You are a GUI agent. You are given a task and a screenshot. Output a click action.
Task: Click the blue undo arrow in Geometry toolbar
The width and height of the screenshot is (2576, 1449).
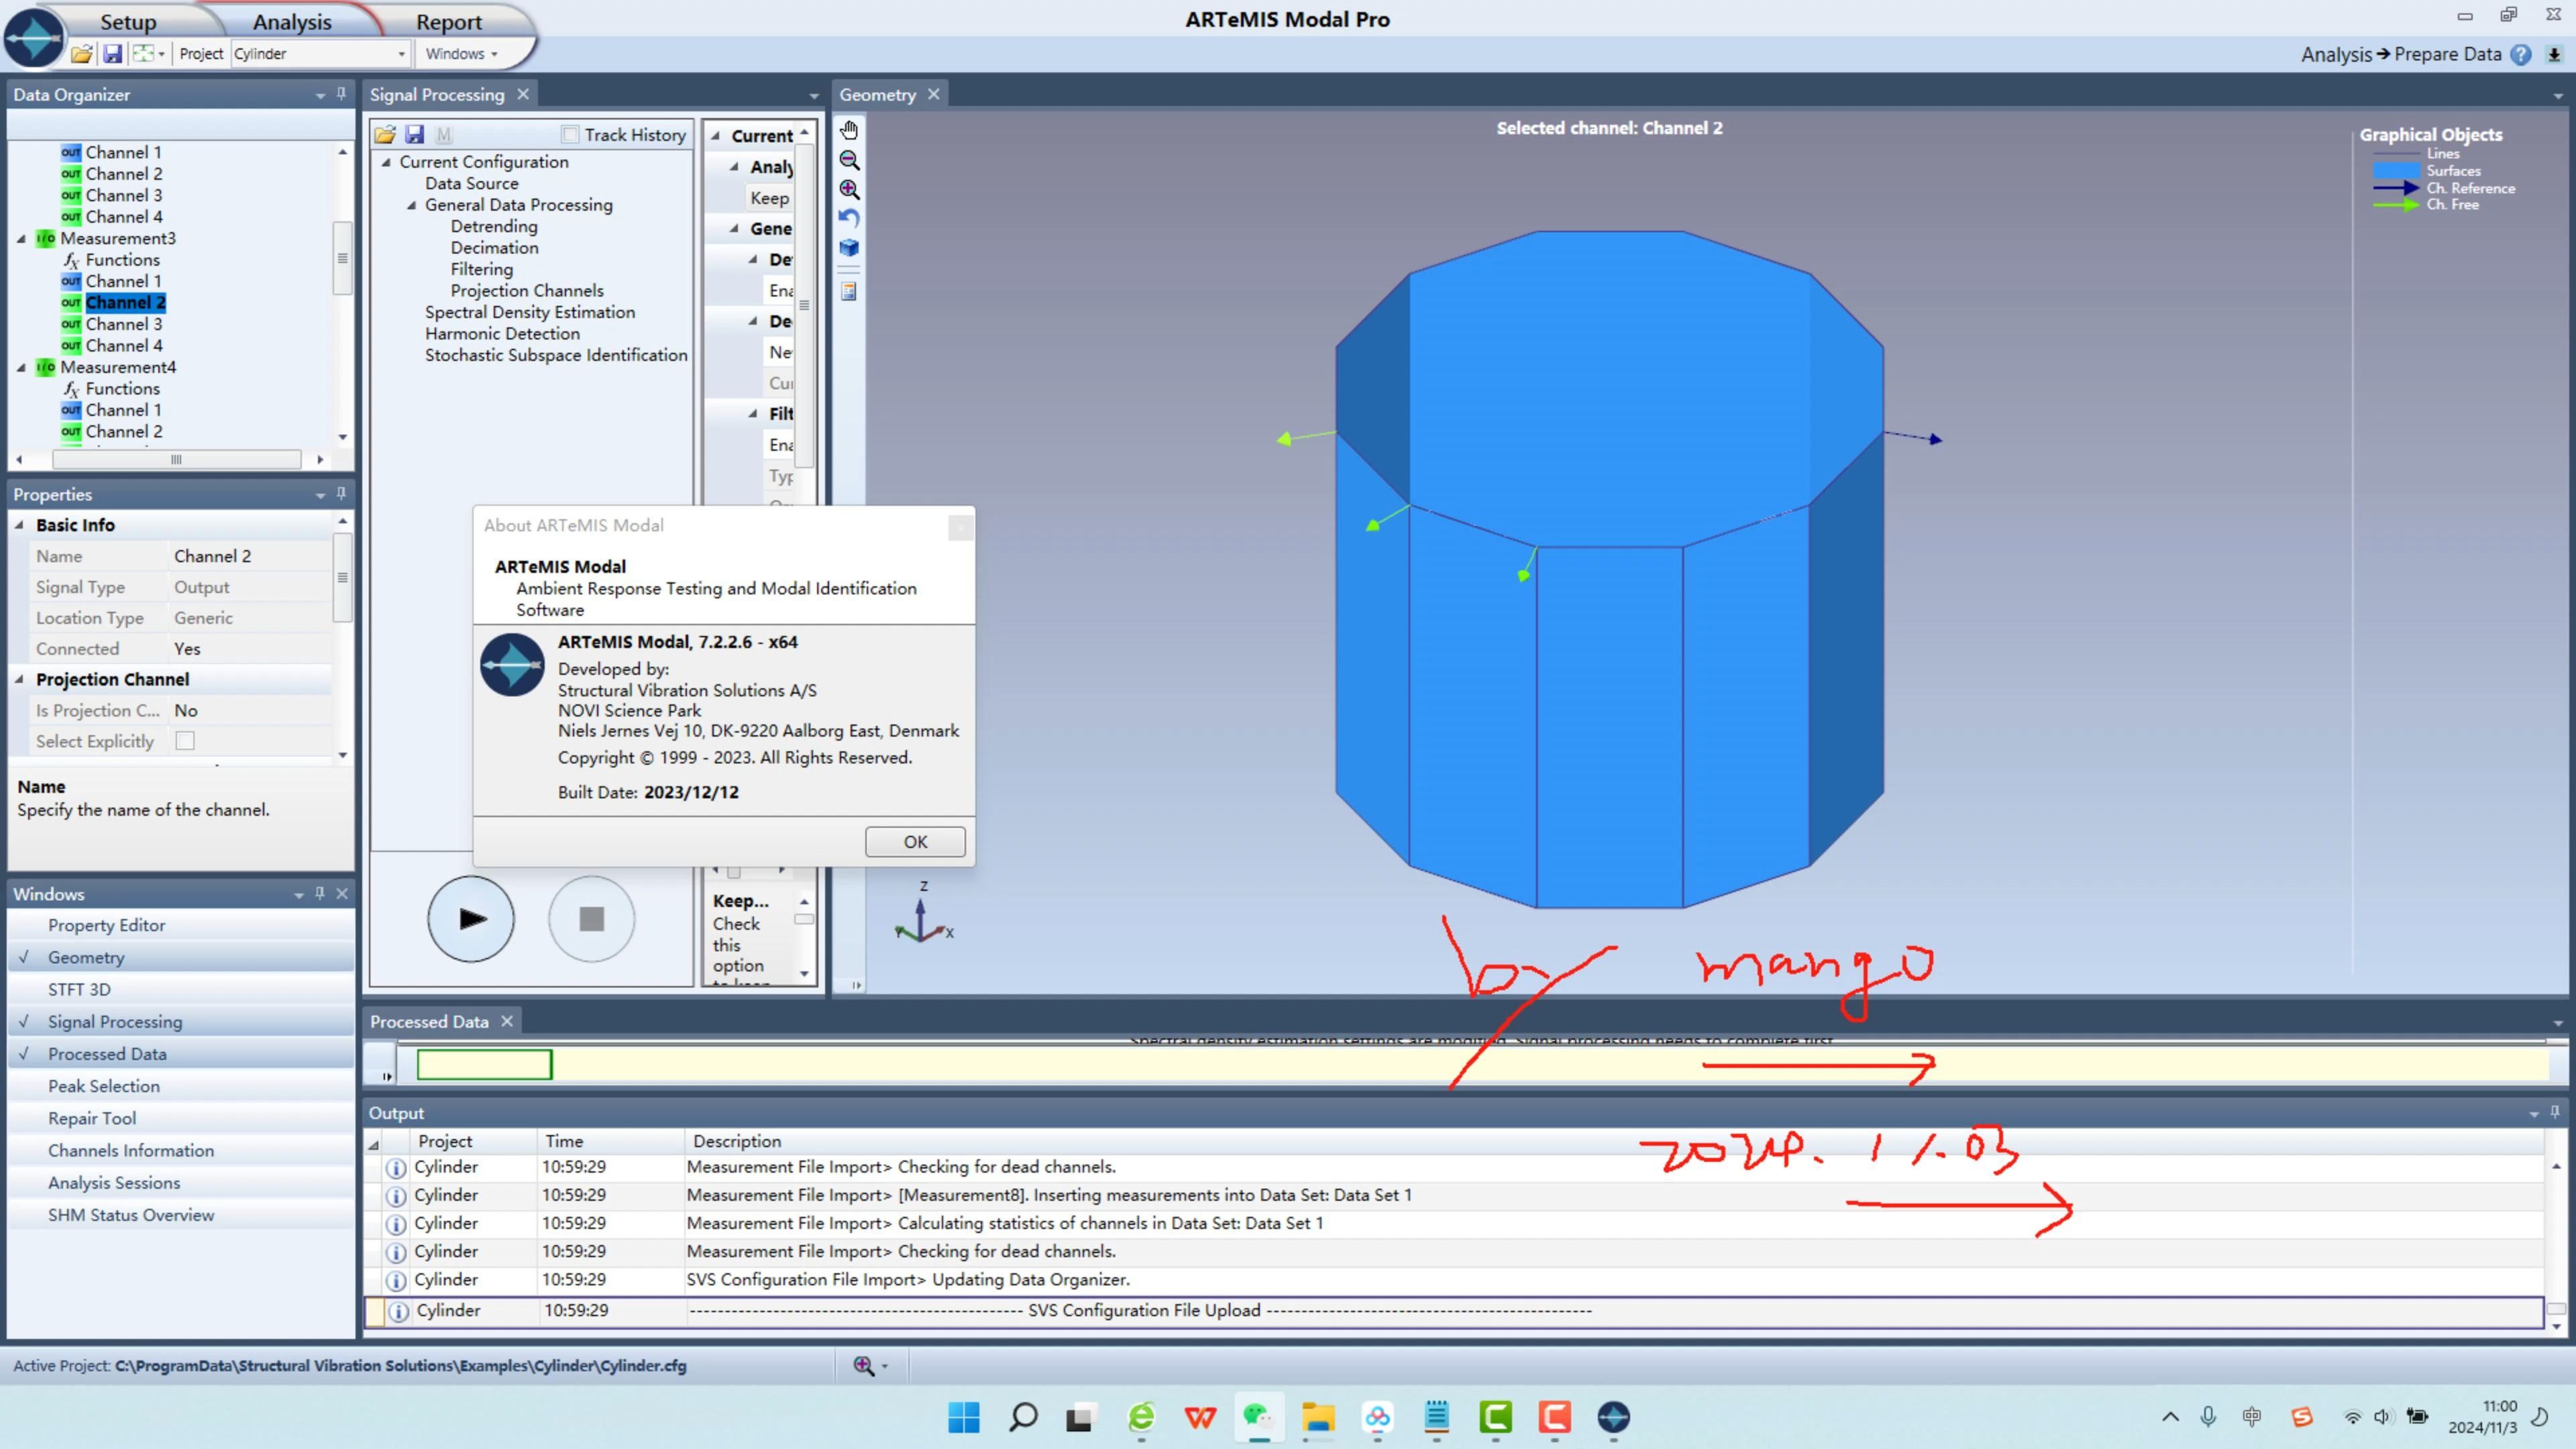pyautogui.click(x=849, y=218)
